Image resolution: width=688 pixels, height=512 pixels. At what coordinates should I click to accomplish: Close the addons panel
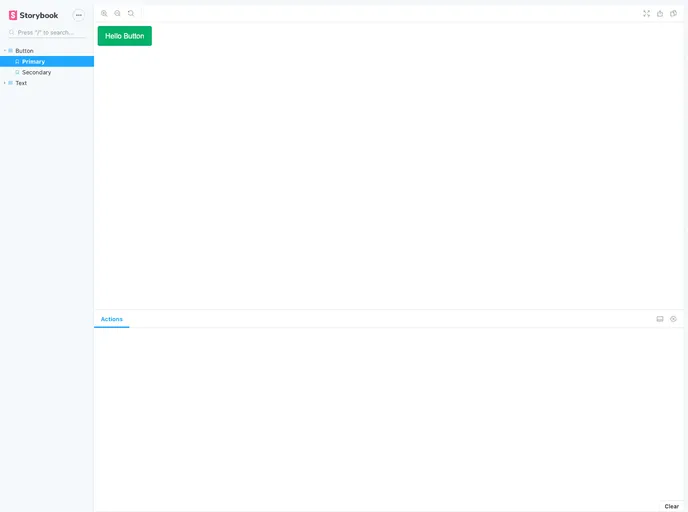(673, 319)
